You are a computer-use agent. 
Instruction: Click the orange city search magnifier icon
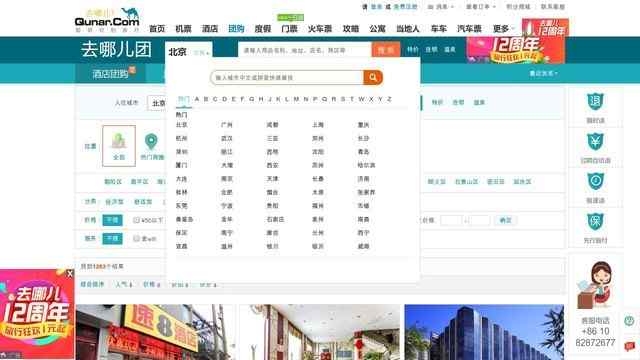pyautogui.click(x=373, y=78)
